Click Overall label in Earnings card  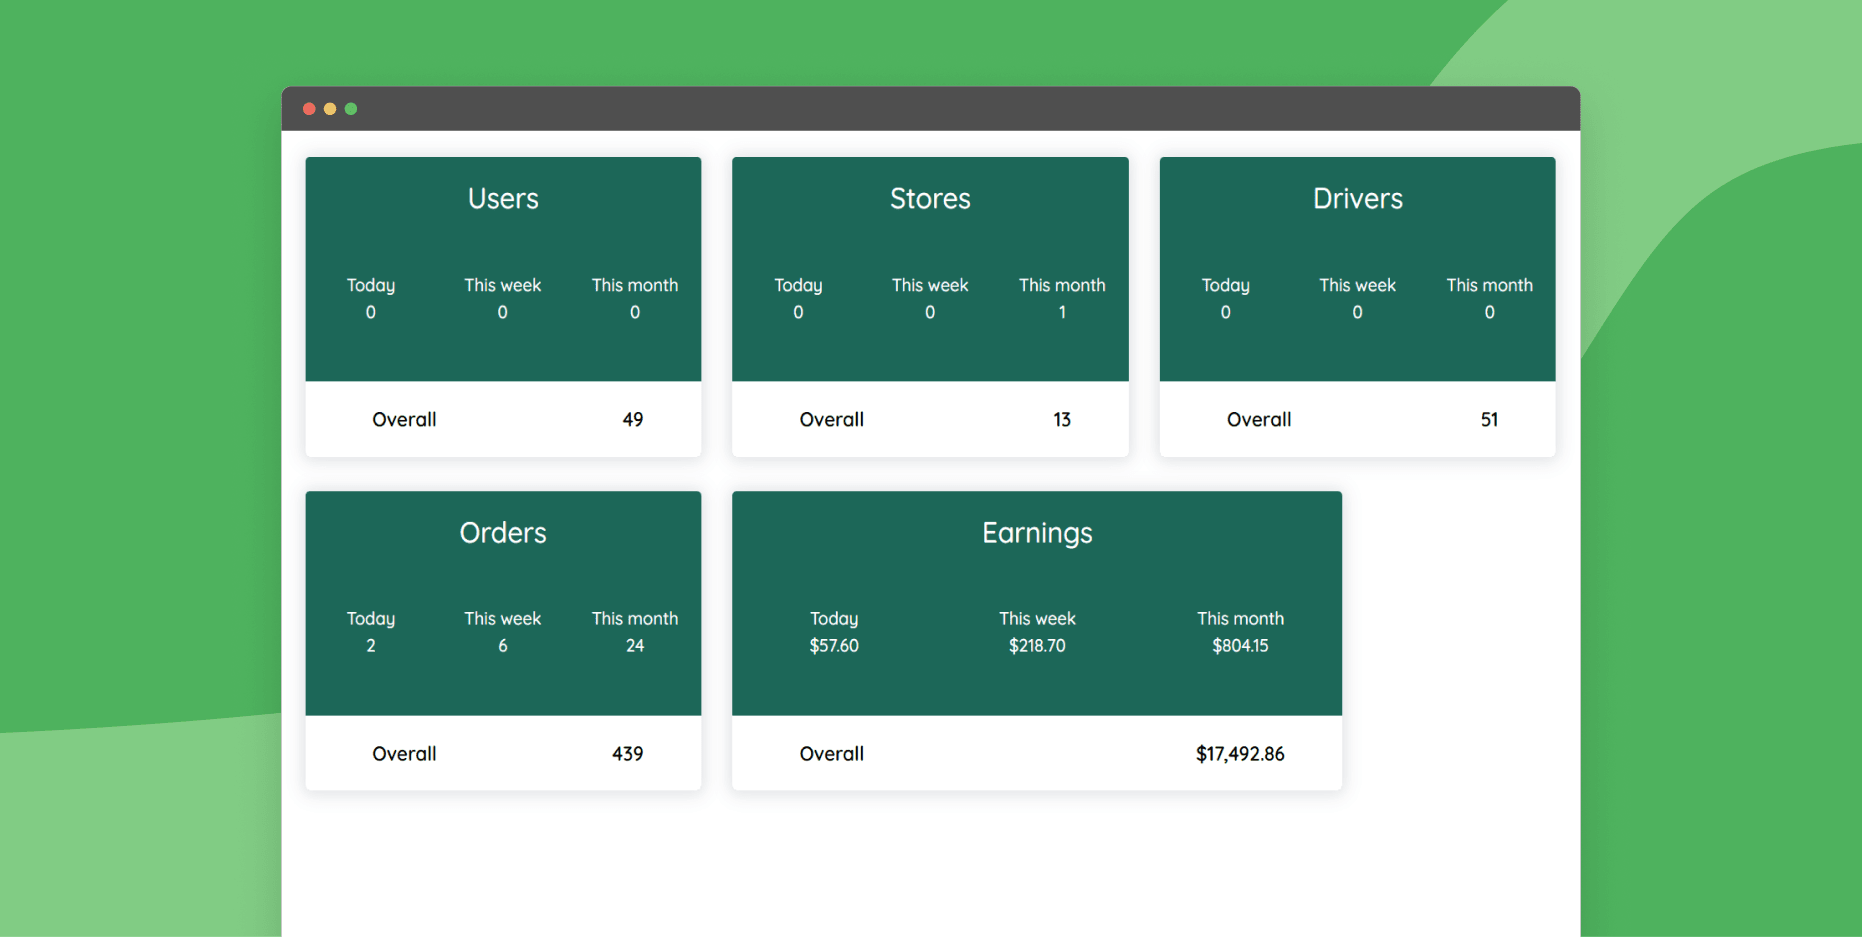tap(832, 754)
